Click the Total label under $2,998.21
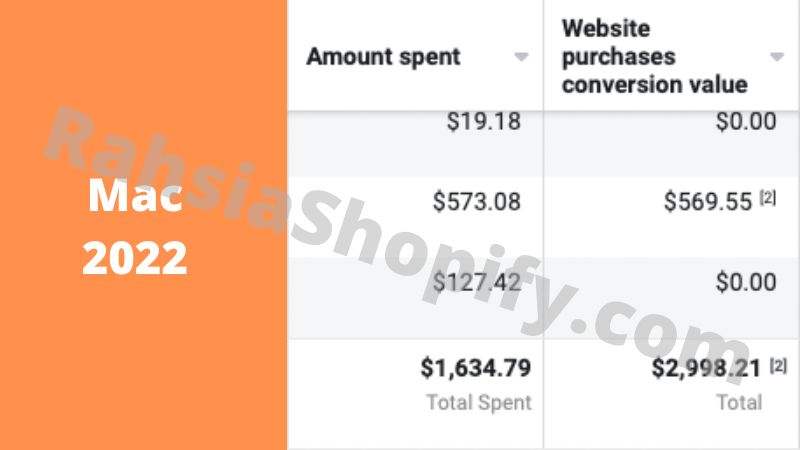The height and width of the screenshot is (450, 800). 738,403
